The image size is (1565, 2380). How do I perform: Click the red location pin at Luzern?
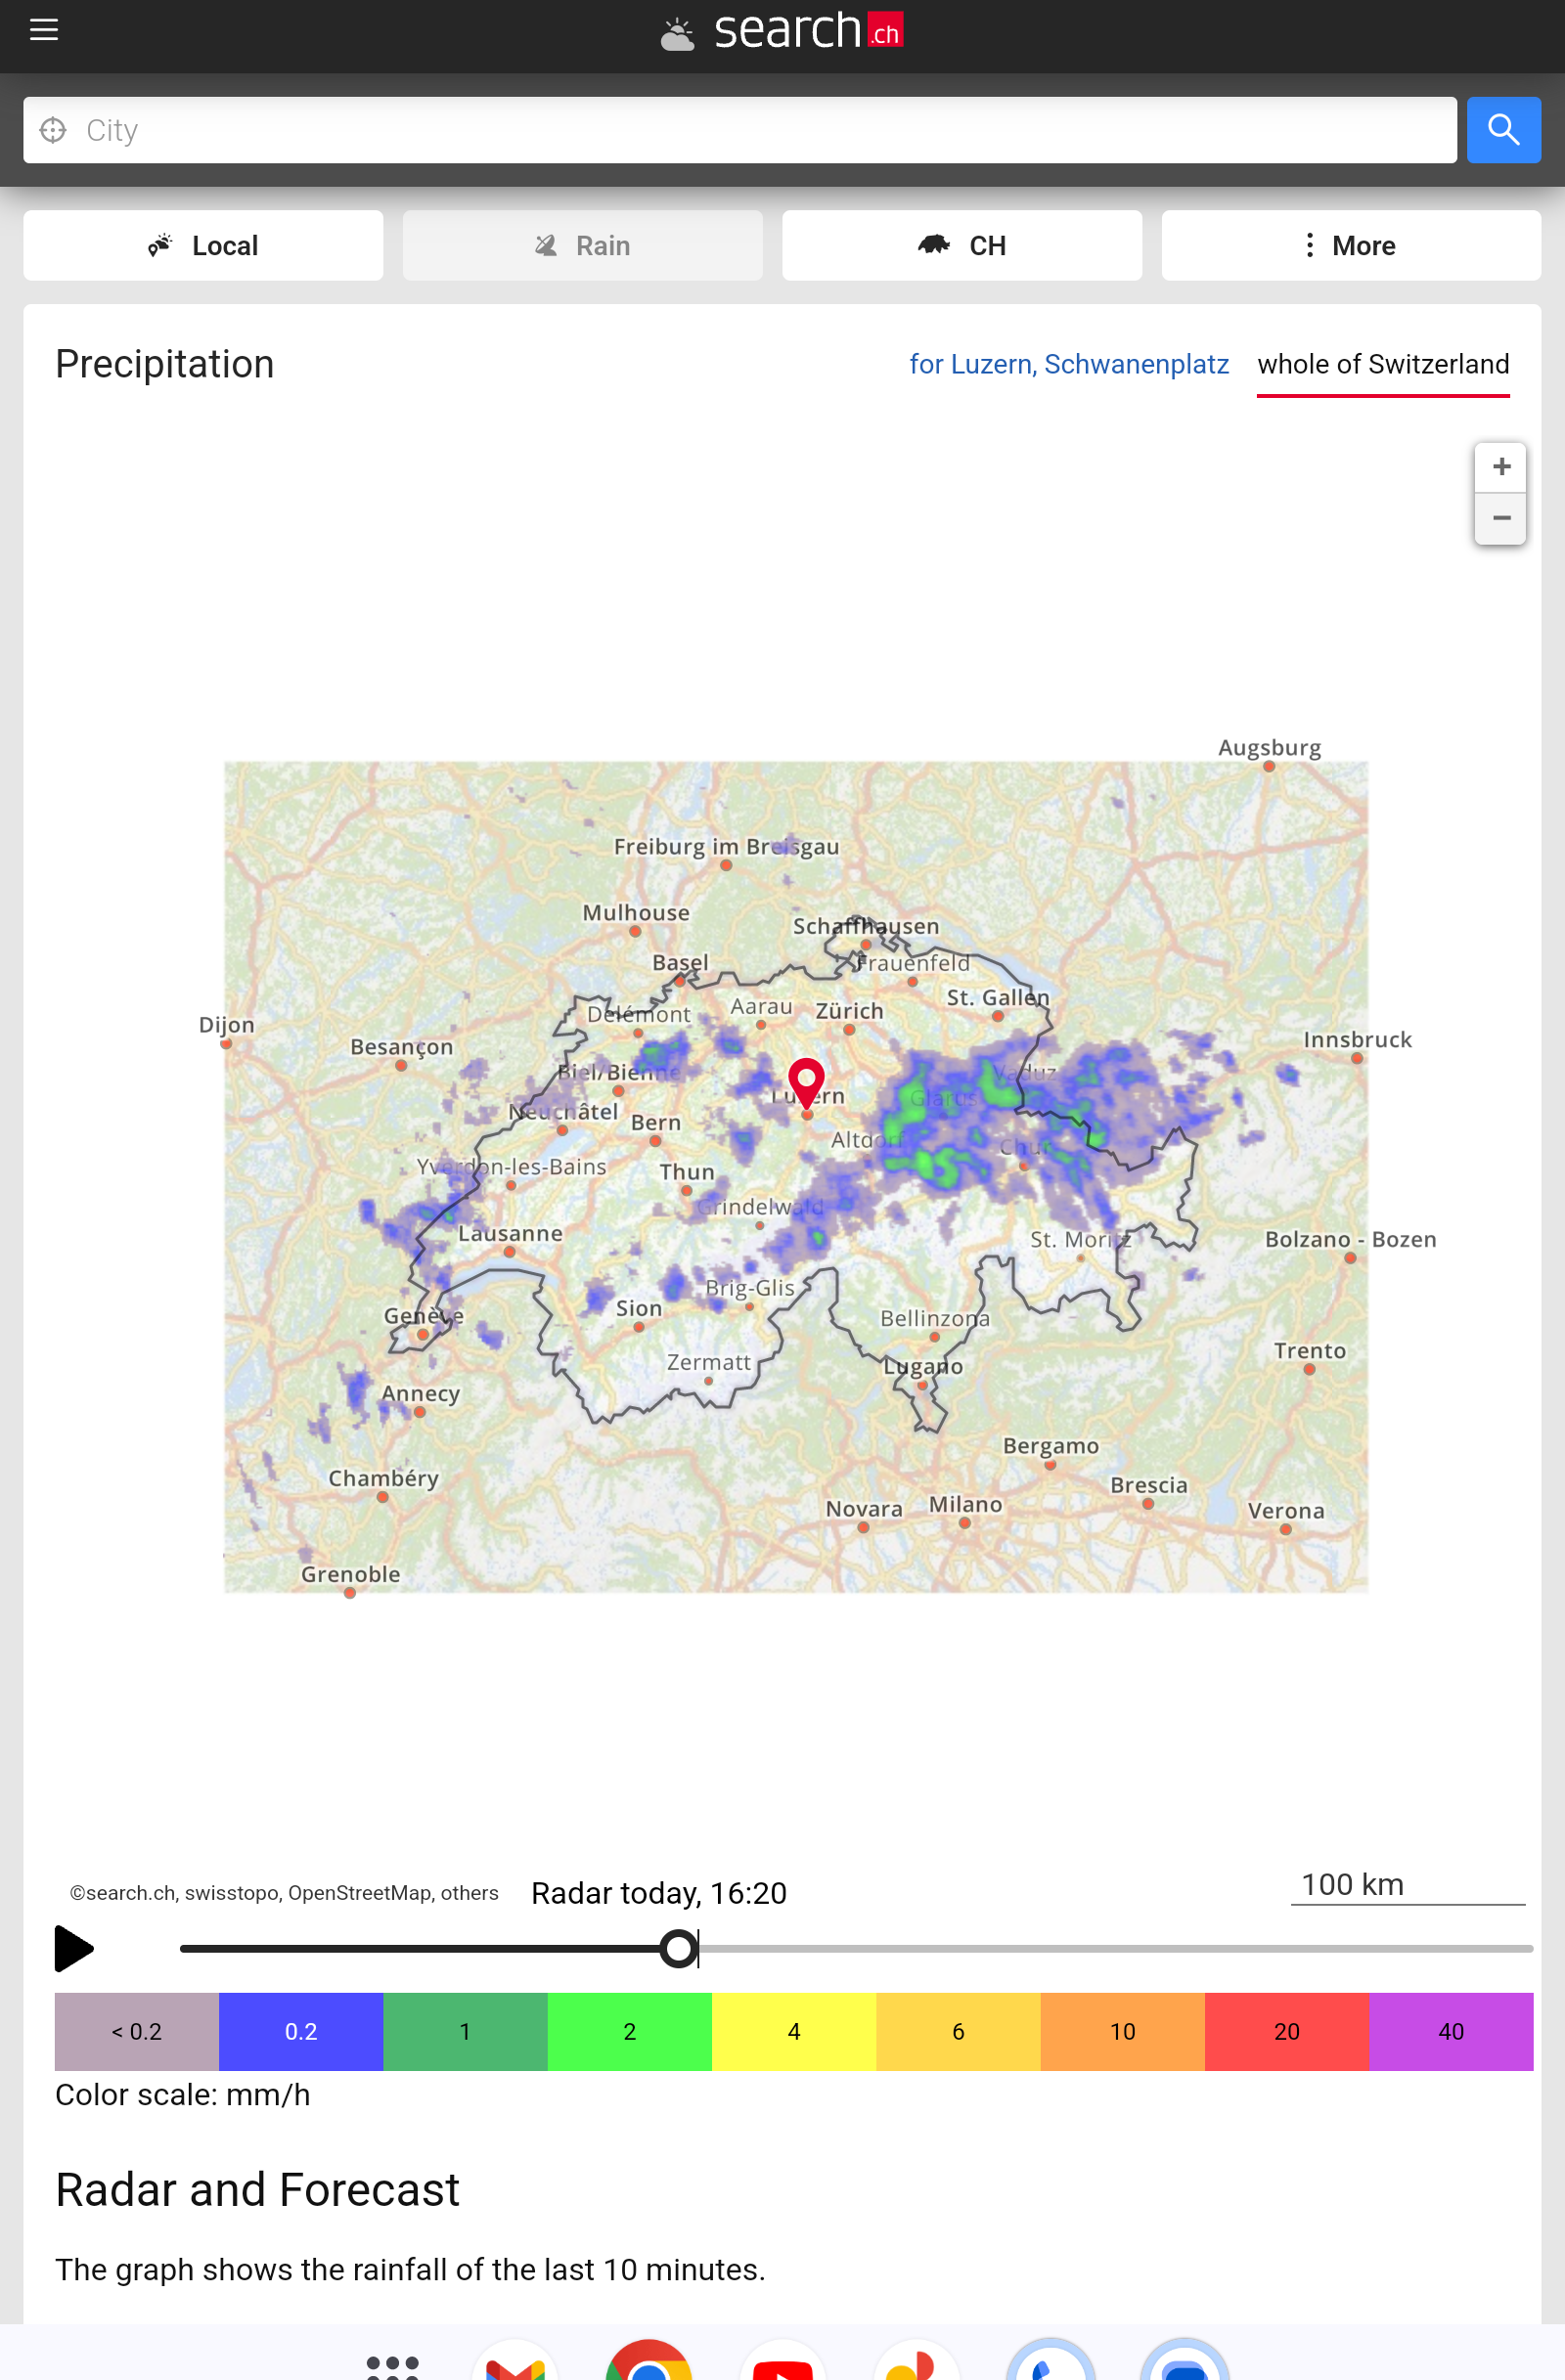(x=806, y=1082)
